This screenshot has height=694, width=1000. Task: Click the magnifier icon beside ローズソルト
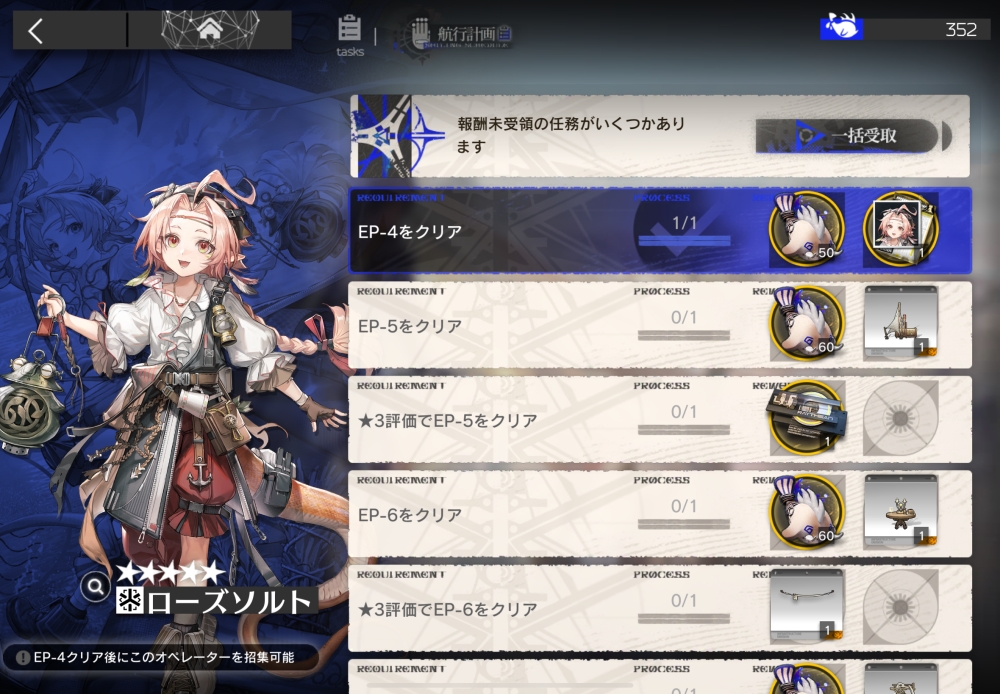coord(96,586)
